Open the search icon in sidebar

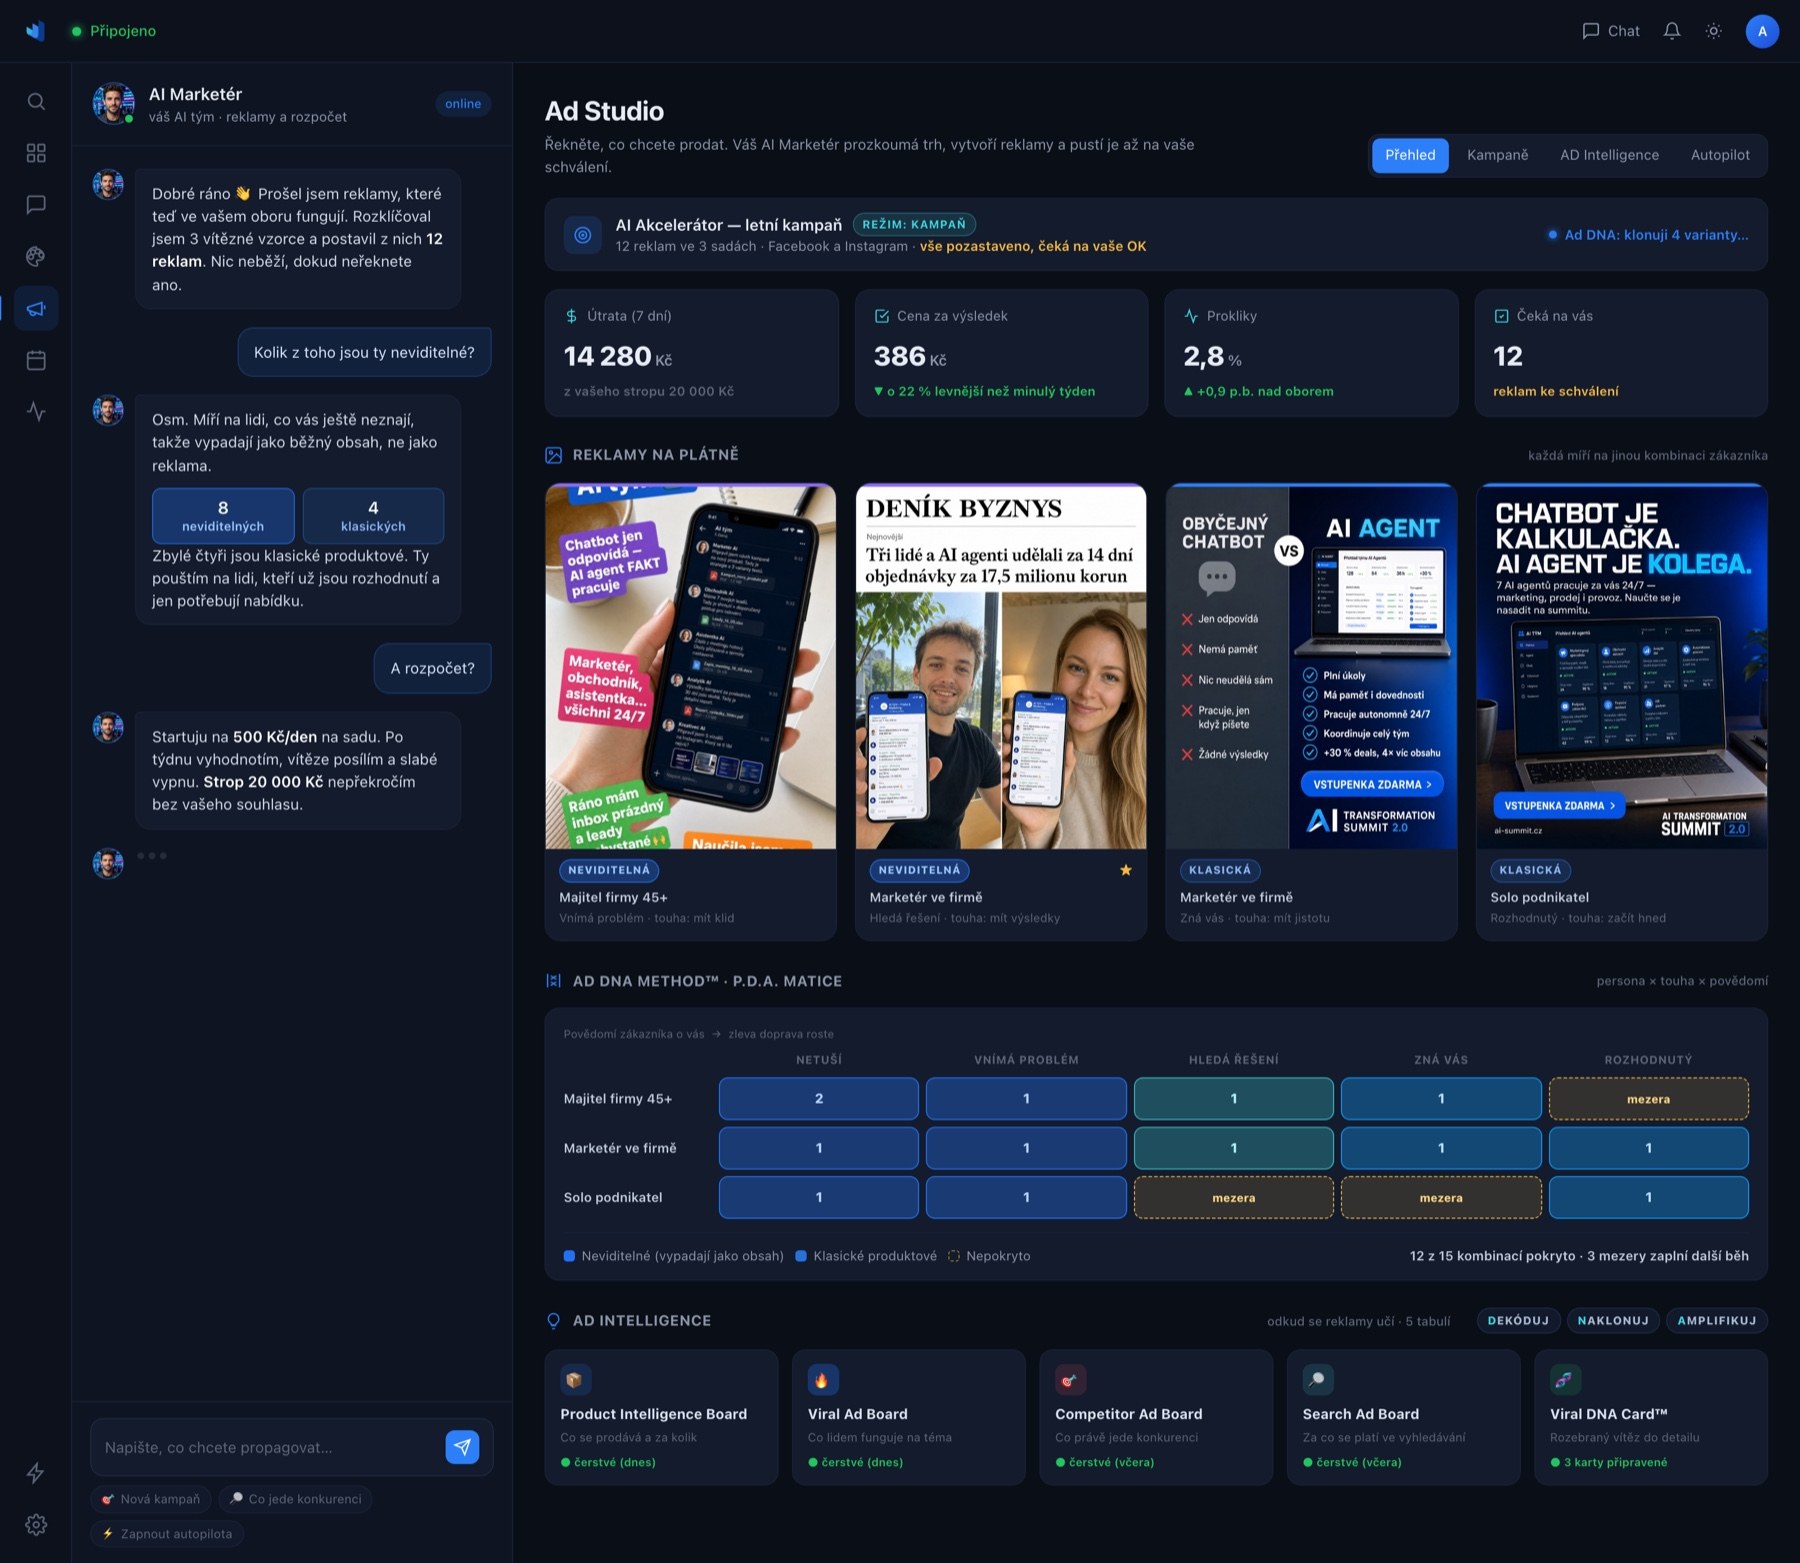coord(36,101)
